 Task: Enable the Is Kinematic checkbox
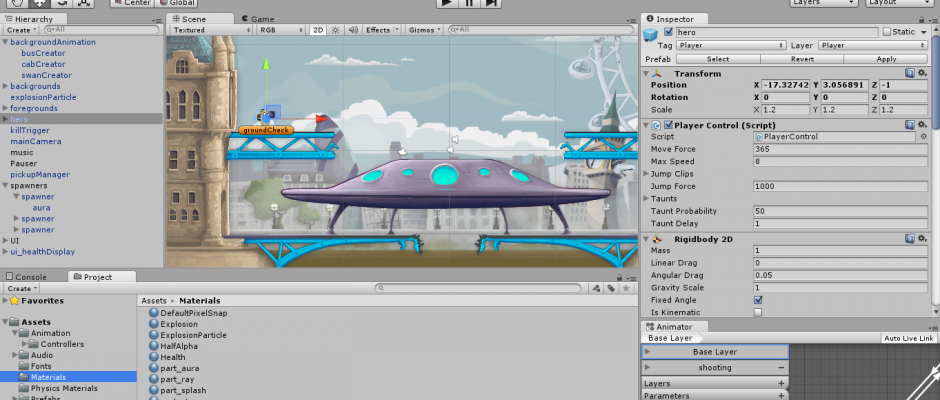757,313
